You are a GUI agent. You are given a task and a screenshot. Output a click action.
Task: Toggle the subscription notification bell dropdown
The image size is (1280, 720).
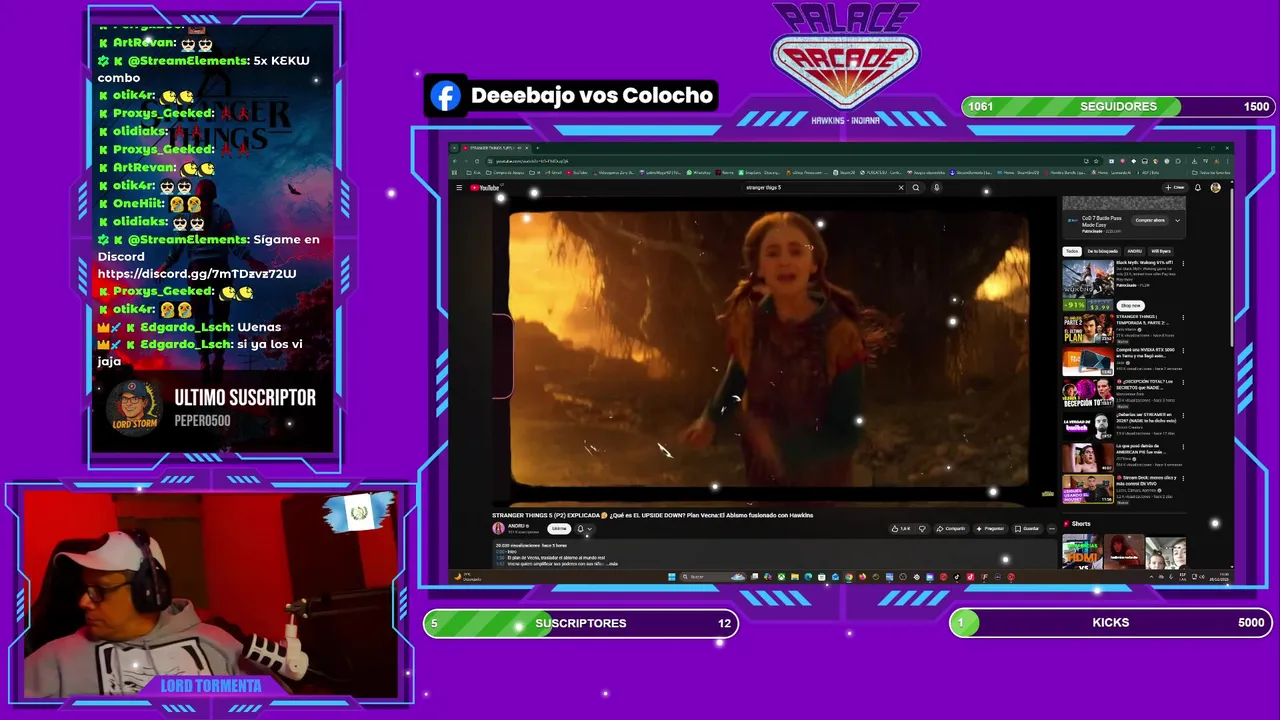pos(584,529)
